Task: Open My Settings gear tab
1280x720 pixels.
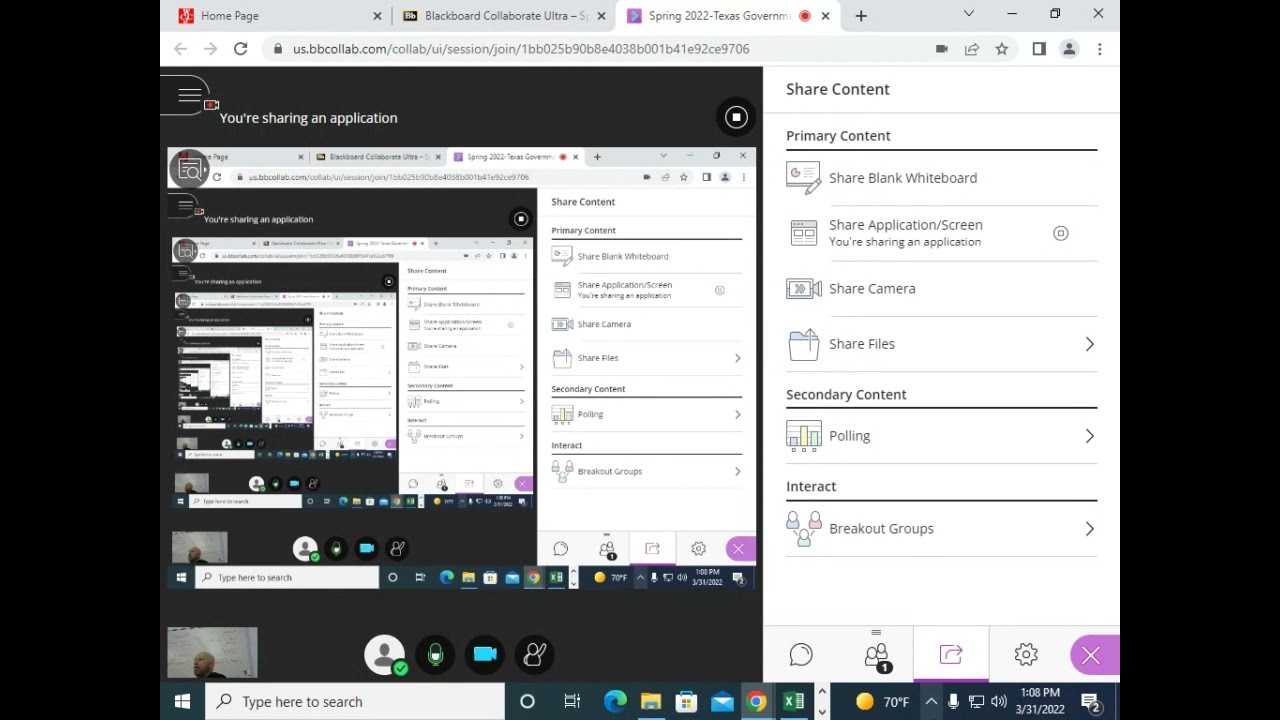Action: pyautogui.click(x=1026, y=655)
